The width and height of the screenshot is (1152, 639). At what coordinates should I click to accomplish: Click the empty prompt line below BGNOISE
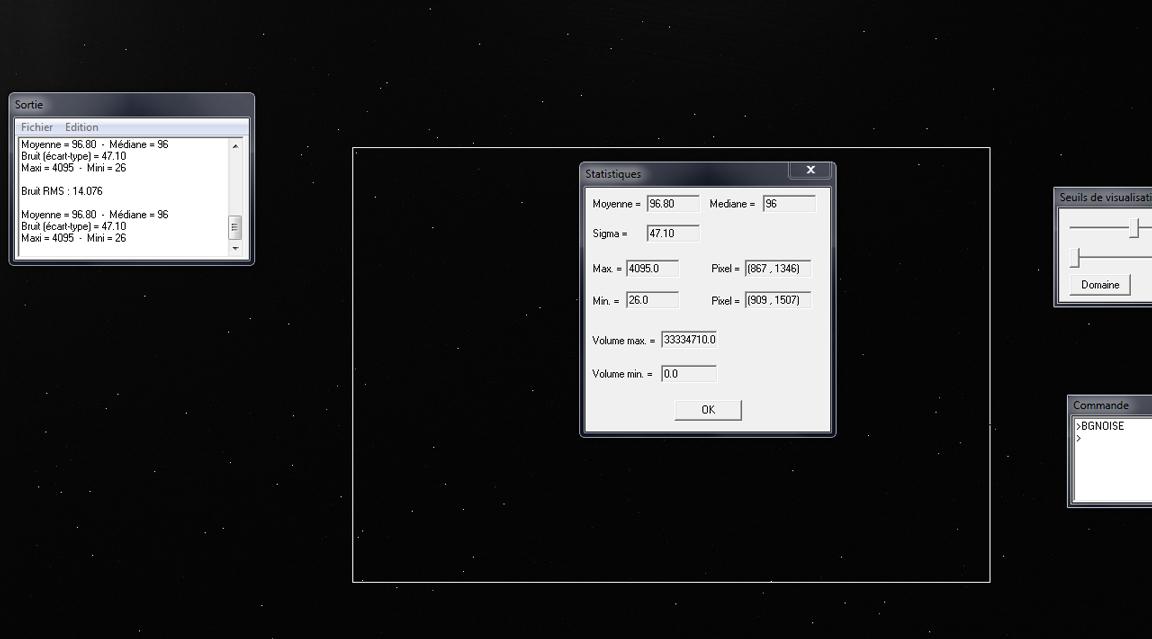point(1112,438)
